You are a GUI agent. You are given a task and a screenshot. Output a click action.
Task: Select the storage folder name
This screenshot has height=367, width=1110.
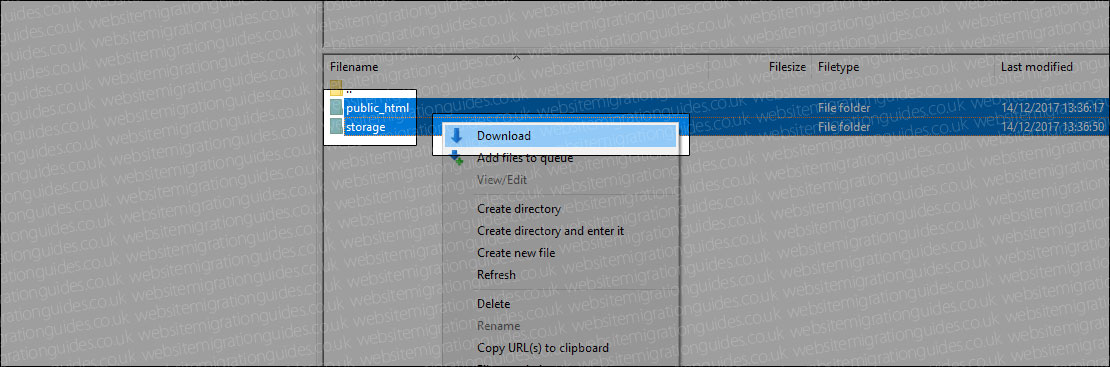(365, 128)
